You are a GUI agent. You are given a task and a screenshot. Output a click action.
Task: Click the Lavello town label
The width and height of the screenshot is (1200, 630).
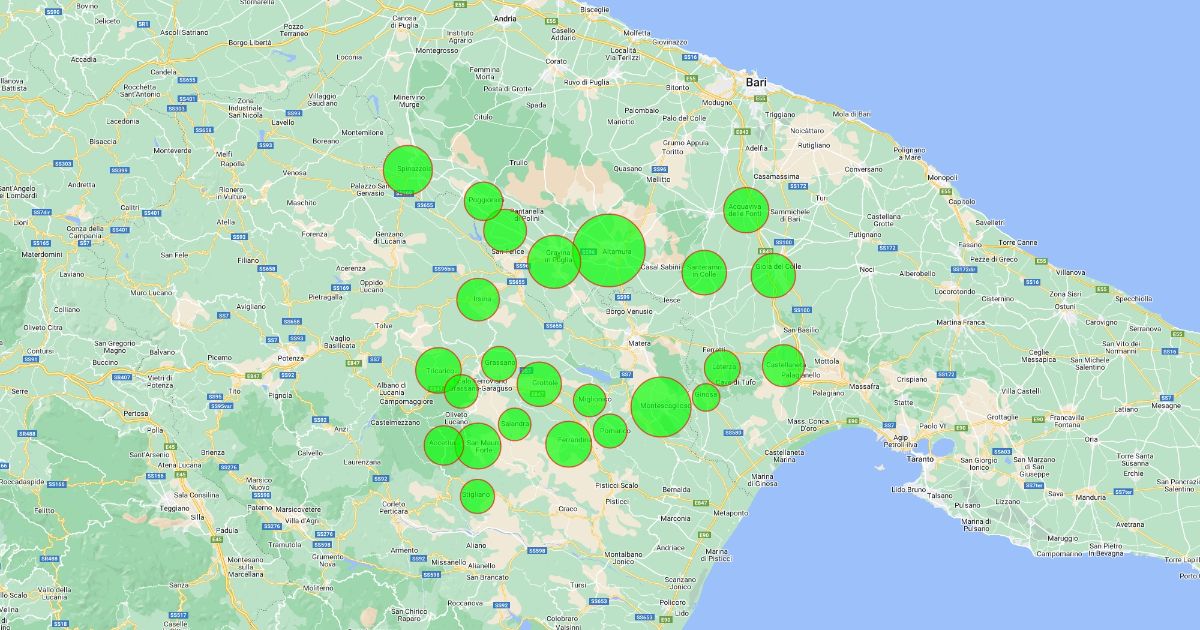point(283,122)
